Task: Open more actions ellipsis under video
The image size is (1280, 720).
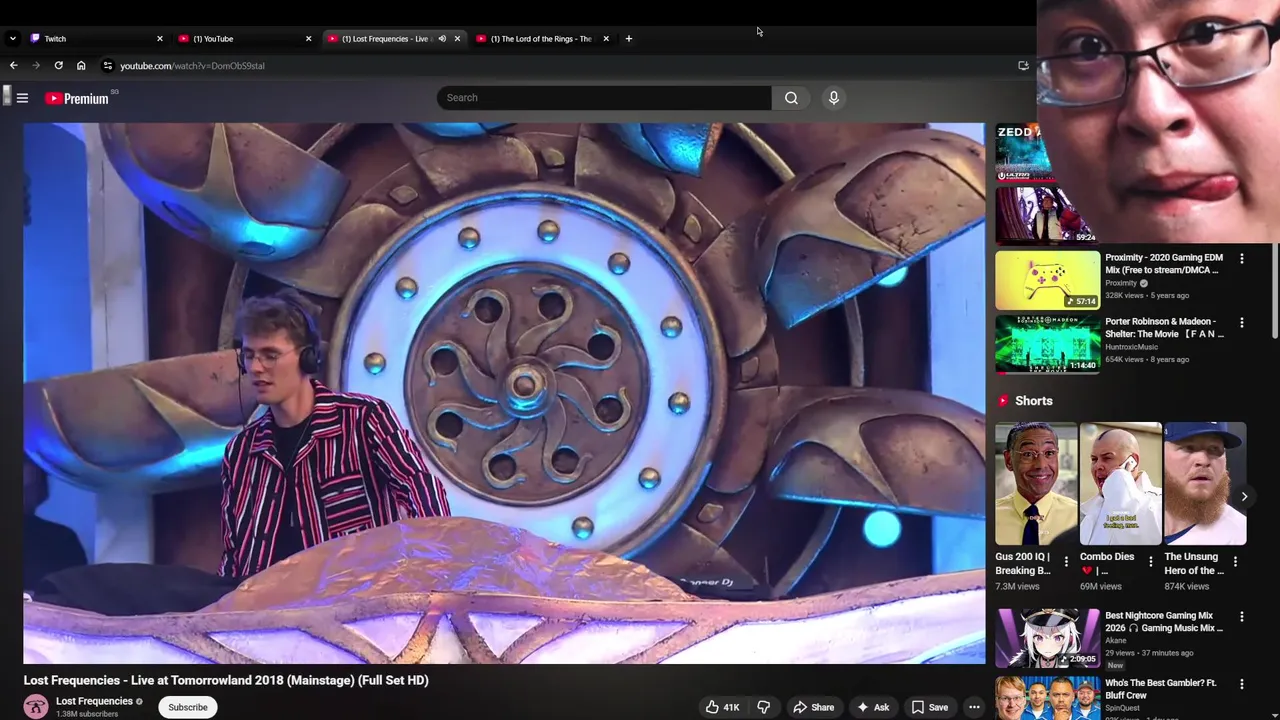Action: point(974,707)
